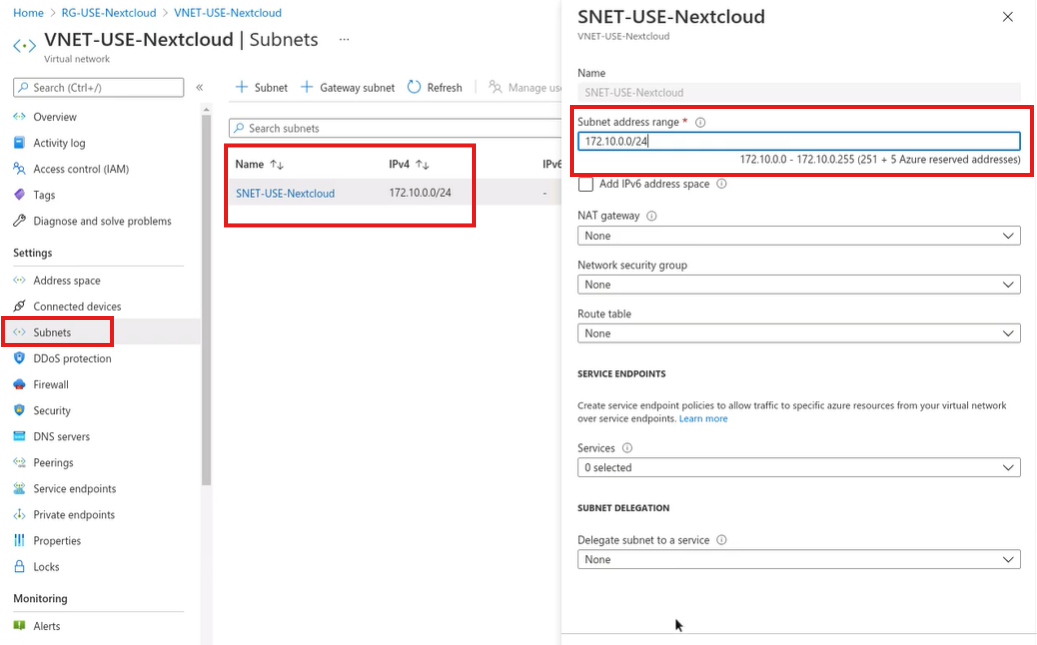The width and height of the screenshot is (1037, 645).
Task: Click the Subnet address range input
Action: pos(798,141)
